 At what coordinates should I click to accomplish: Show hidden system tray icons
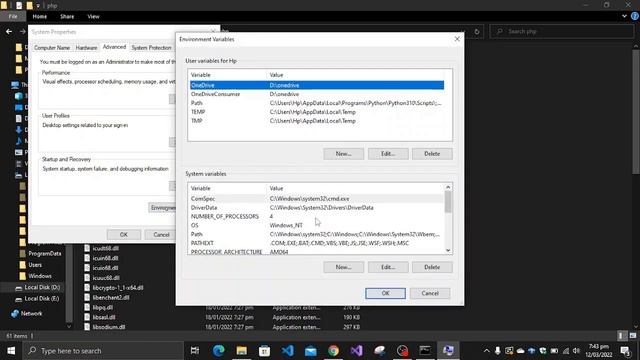point(487,351)
